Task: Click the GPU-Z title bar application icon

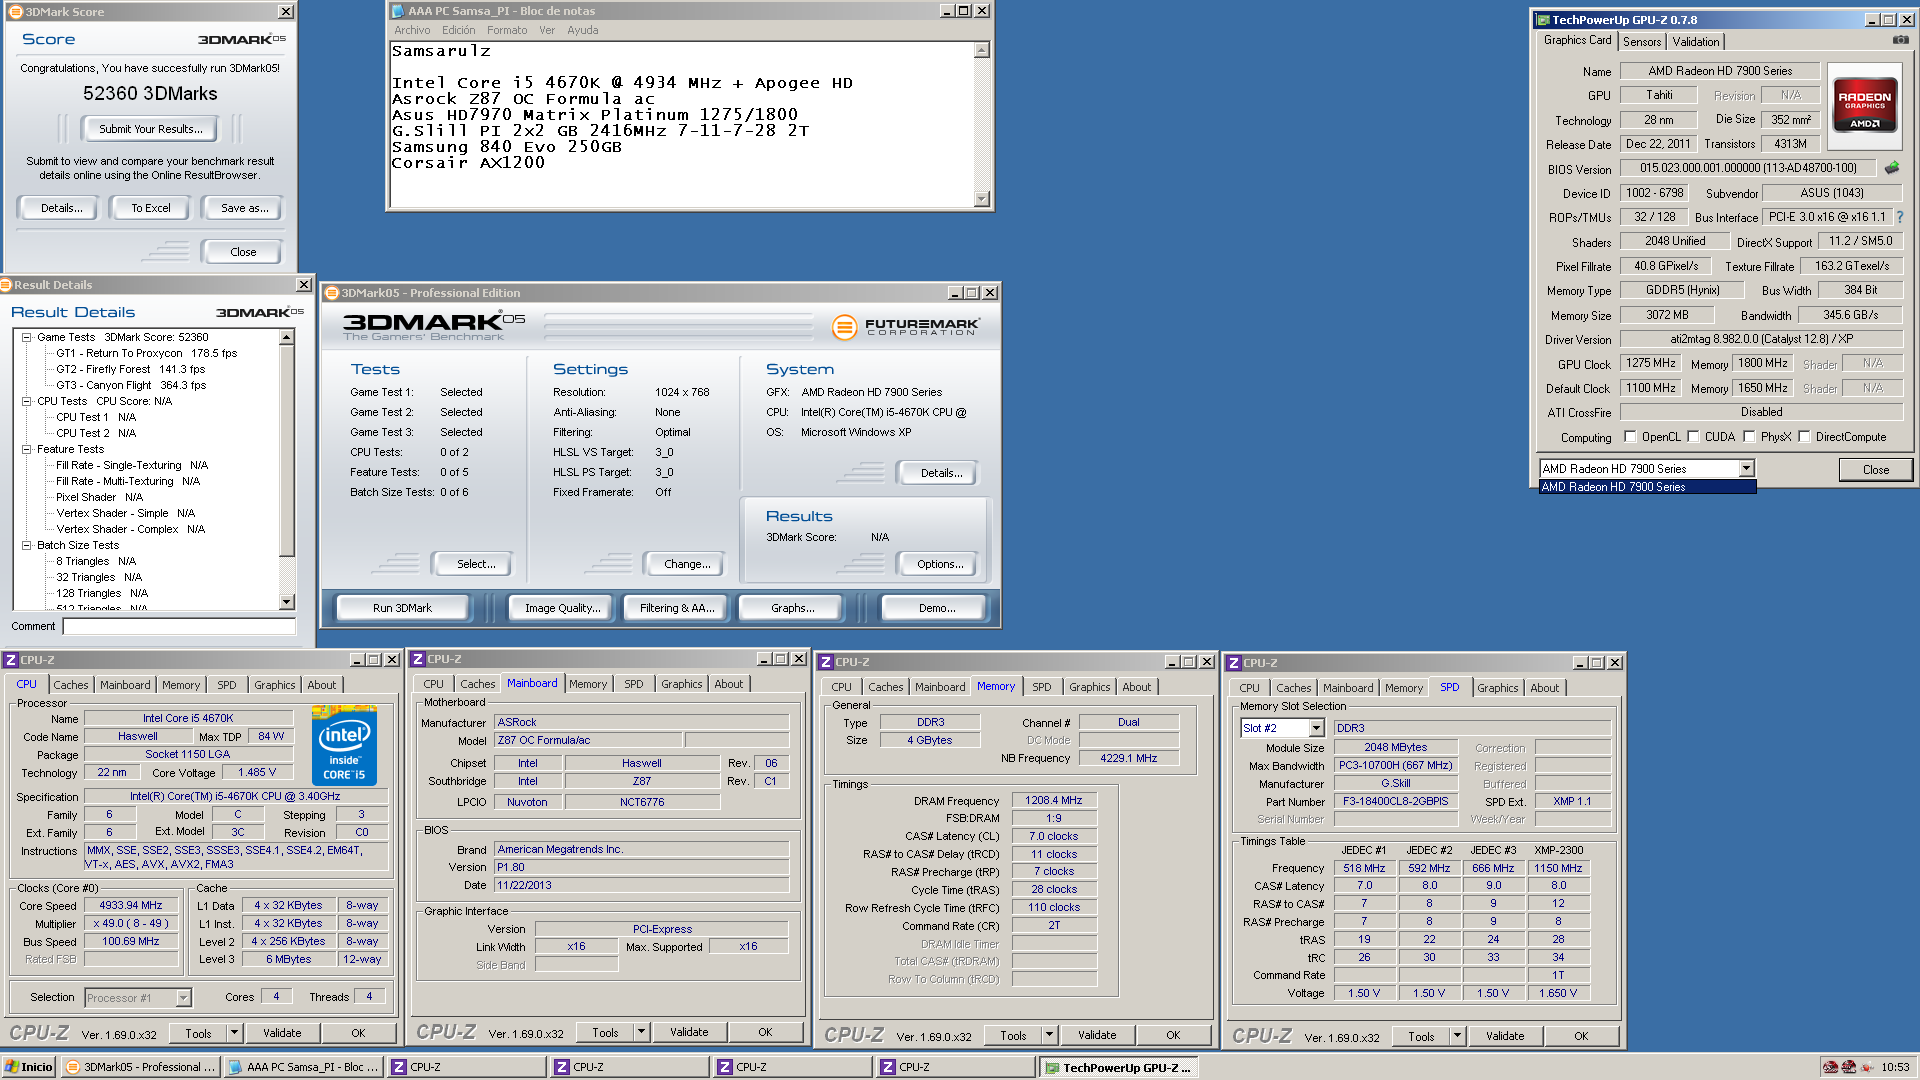Action: pos(1543,20)
